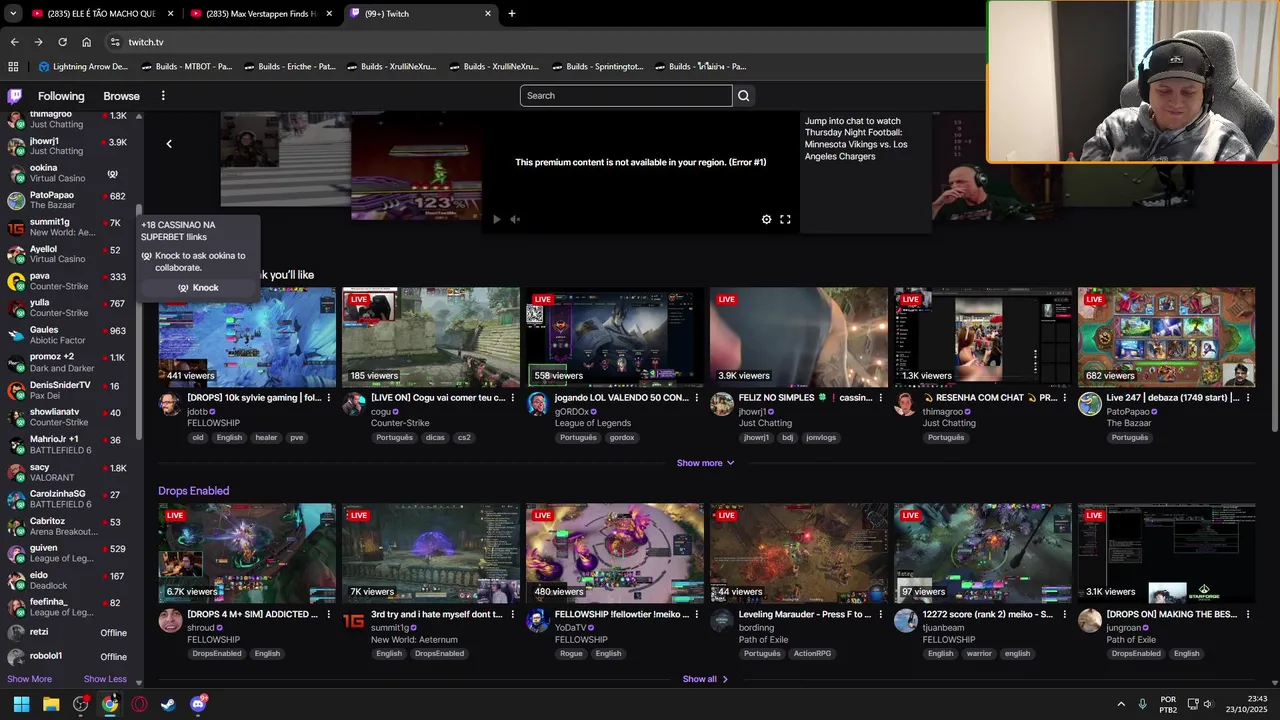Open a new browser tab
Screen dimensions: 1280x720
click(x=512, y=14)
